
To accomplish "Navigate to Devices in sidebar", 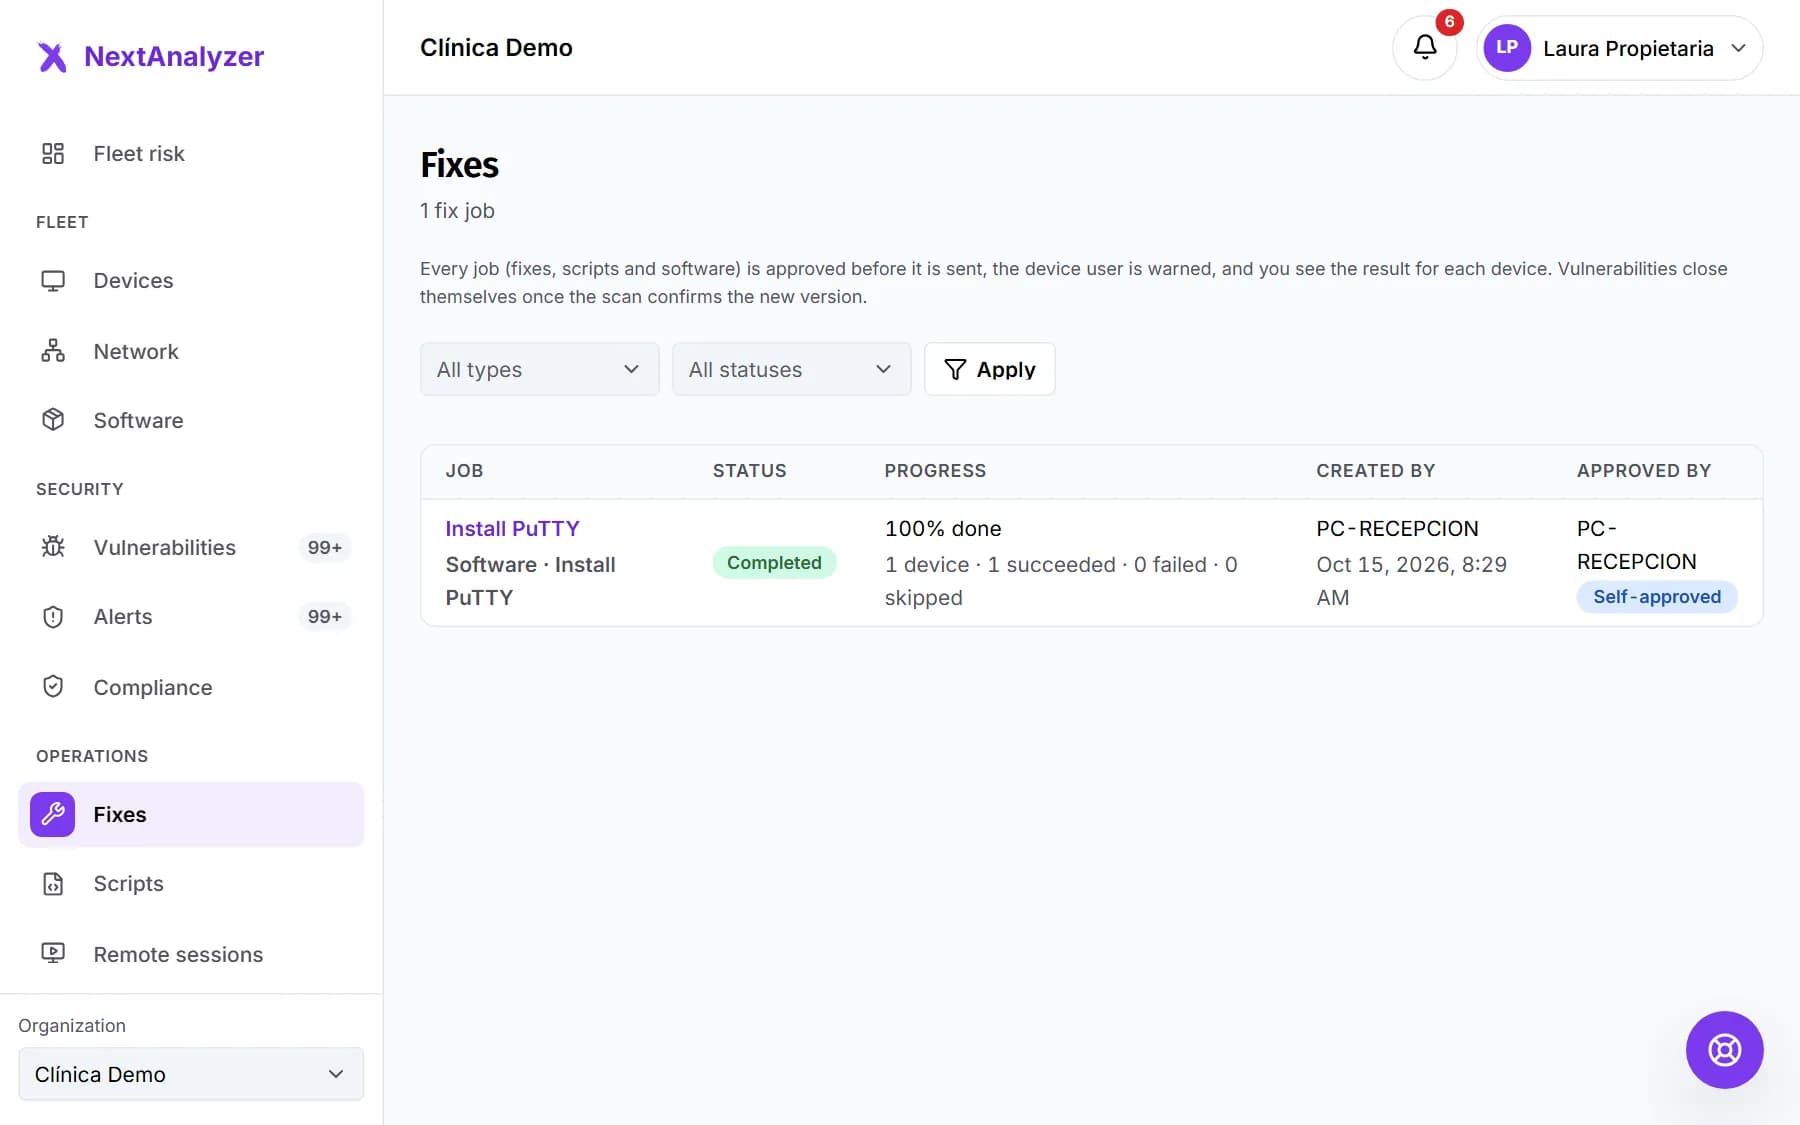I will click(191, 281).
